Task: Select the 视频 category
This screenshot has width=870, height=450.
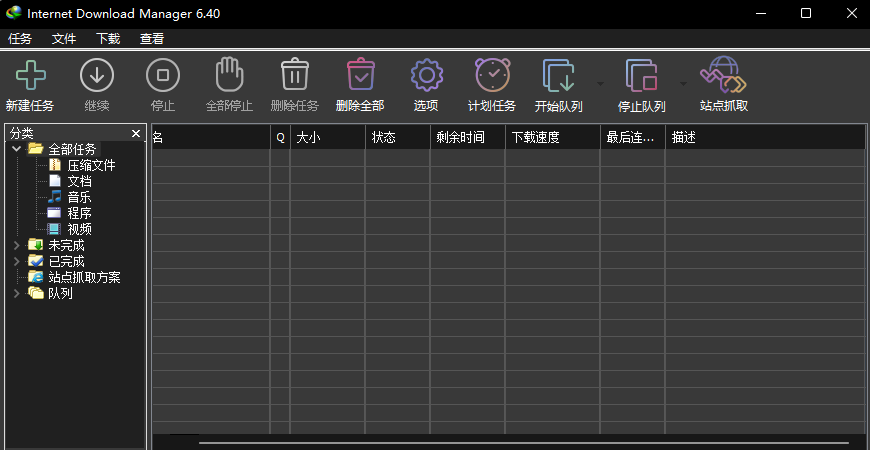Action: (x=70, y=229)
